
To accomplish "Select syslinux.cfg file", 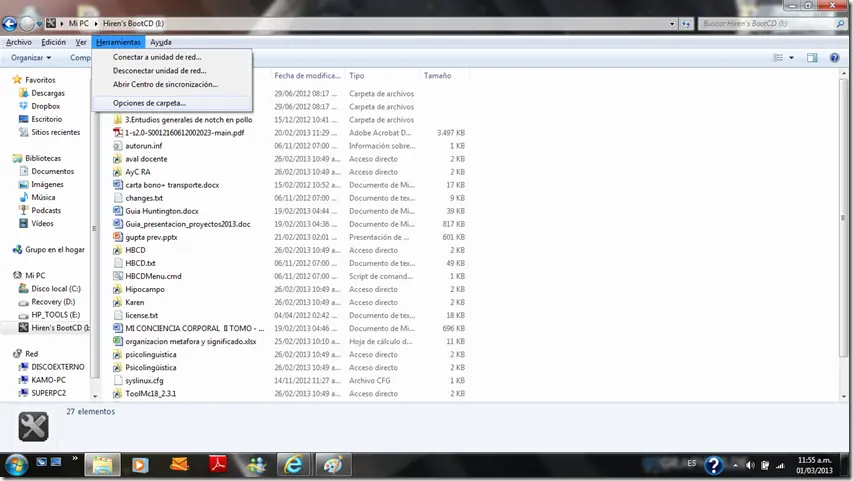I will 144,381.
